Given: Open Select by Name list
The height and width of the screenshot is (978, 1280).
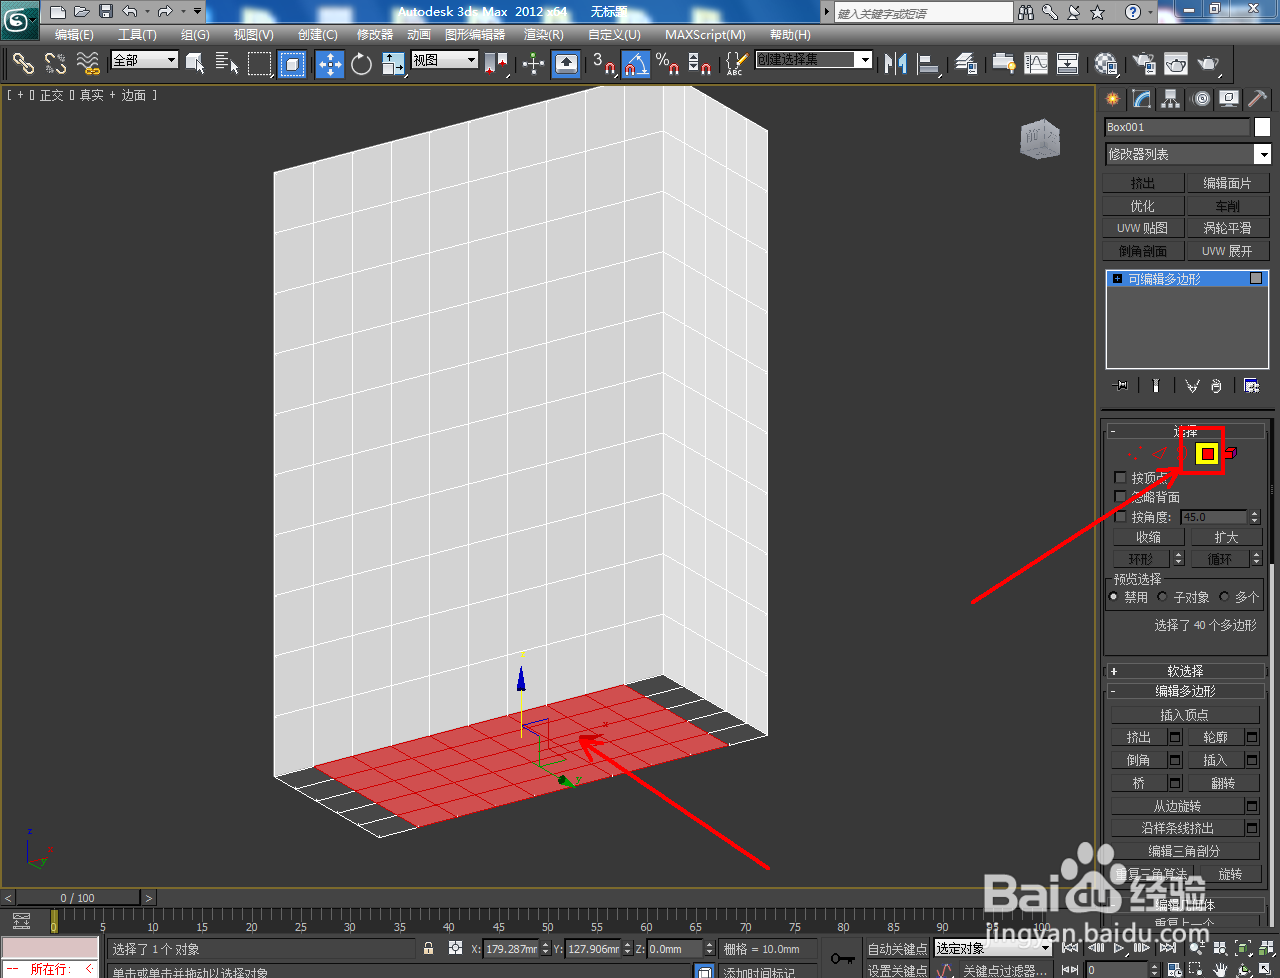Looking at the screenshot, I should (227, 64).
